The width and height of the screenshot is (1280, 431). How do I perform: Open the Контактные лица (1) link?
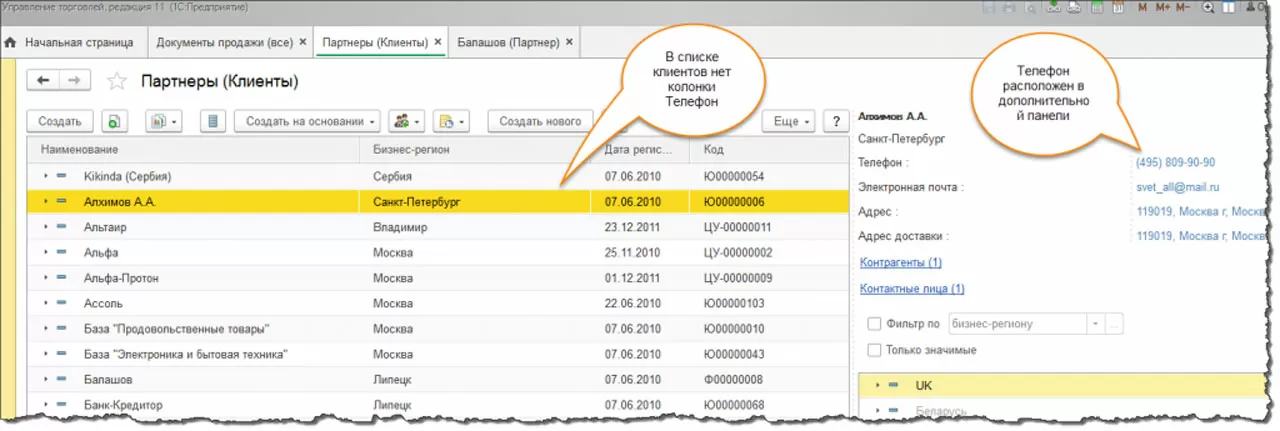912,289
